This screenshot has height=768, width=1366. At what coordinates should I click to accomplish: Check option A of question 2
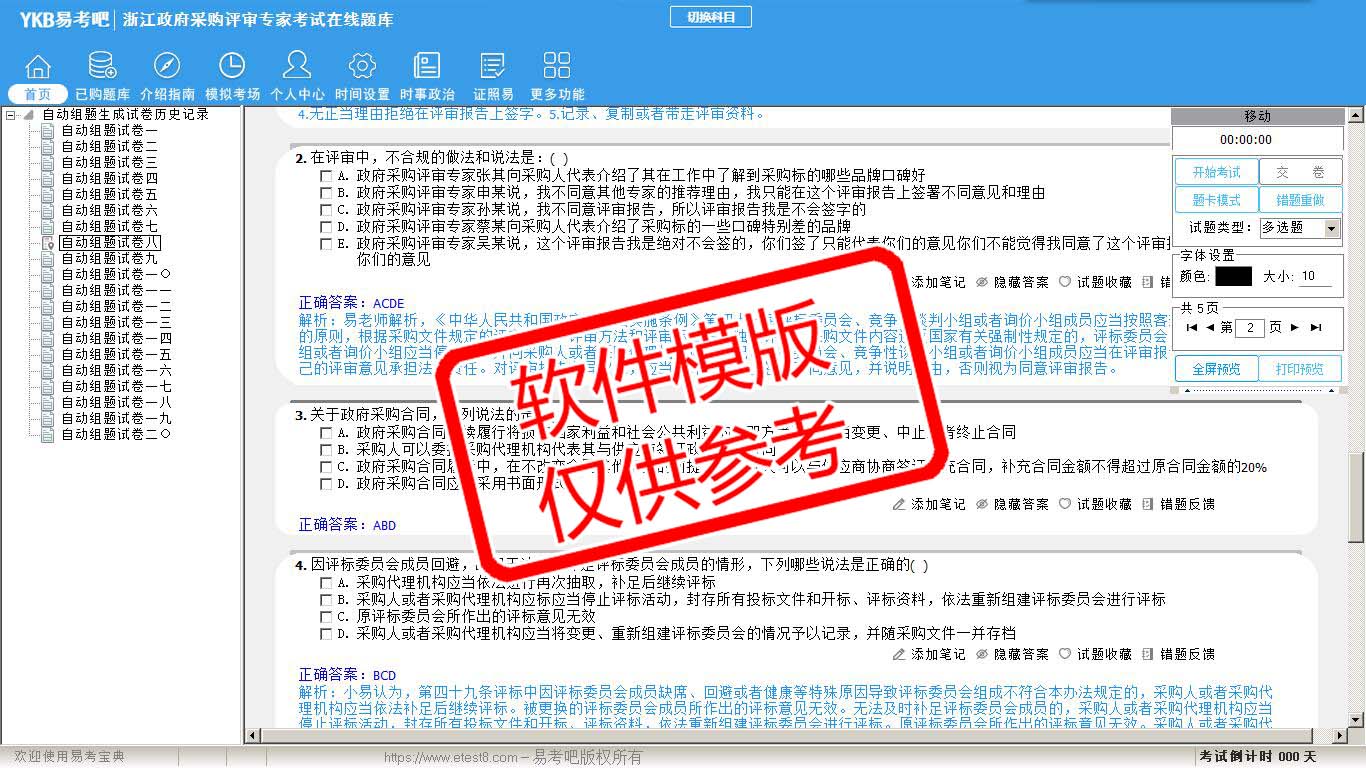(x=326, y=176)
